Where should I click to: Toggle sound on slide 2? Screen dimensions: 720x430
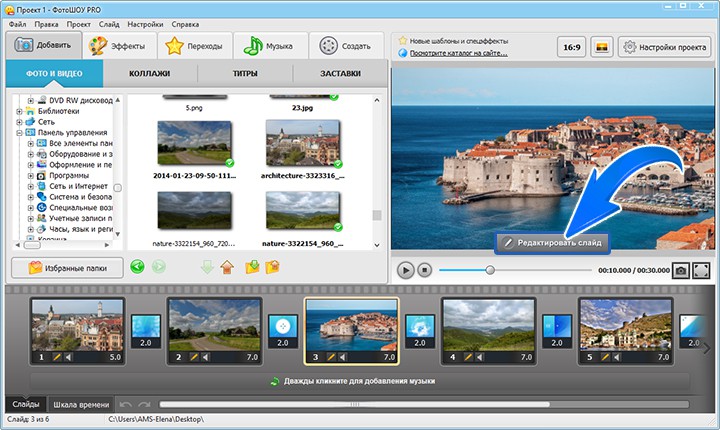pyautogui.click(x=206, y=357)
